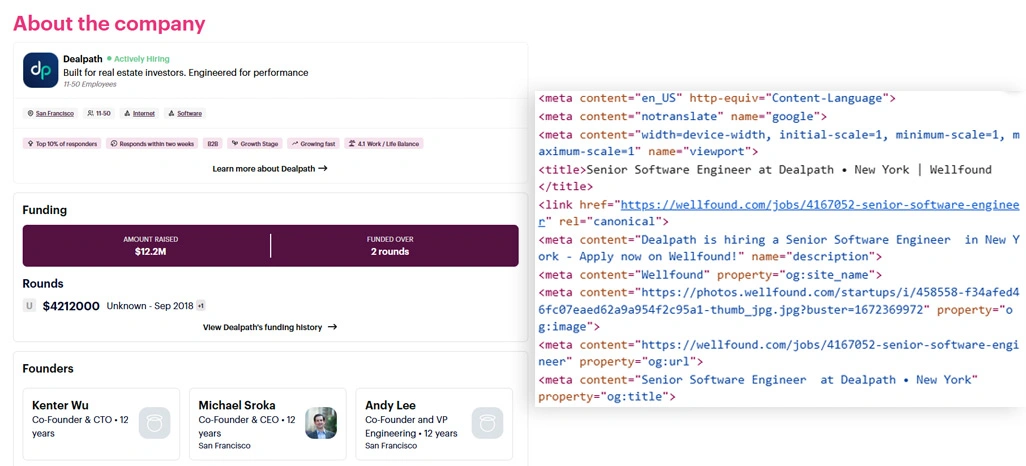Open Michael Sroka founder profile
This screenshot has width=1026, height=466.
tap(268, 424)
